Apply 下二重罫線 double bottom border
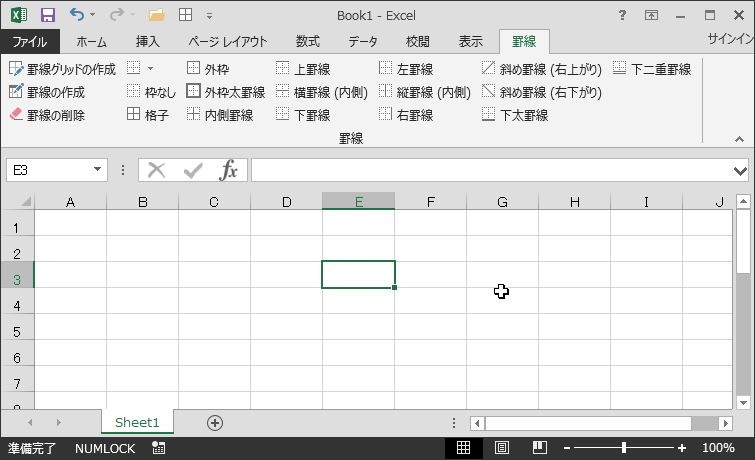 [652, 69]
